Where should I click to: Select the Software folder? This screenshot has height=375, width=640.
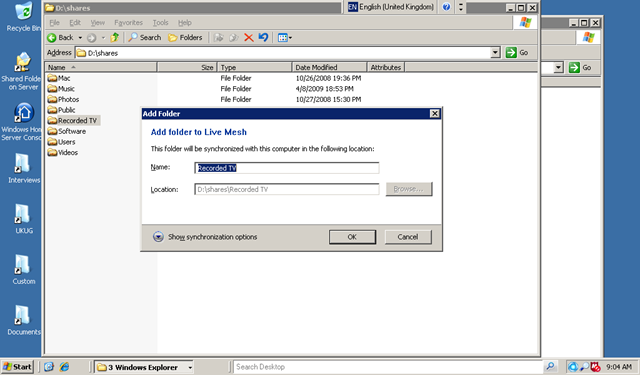point(67,131)
